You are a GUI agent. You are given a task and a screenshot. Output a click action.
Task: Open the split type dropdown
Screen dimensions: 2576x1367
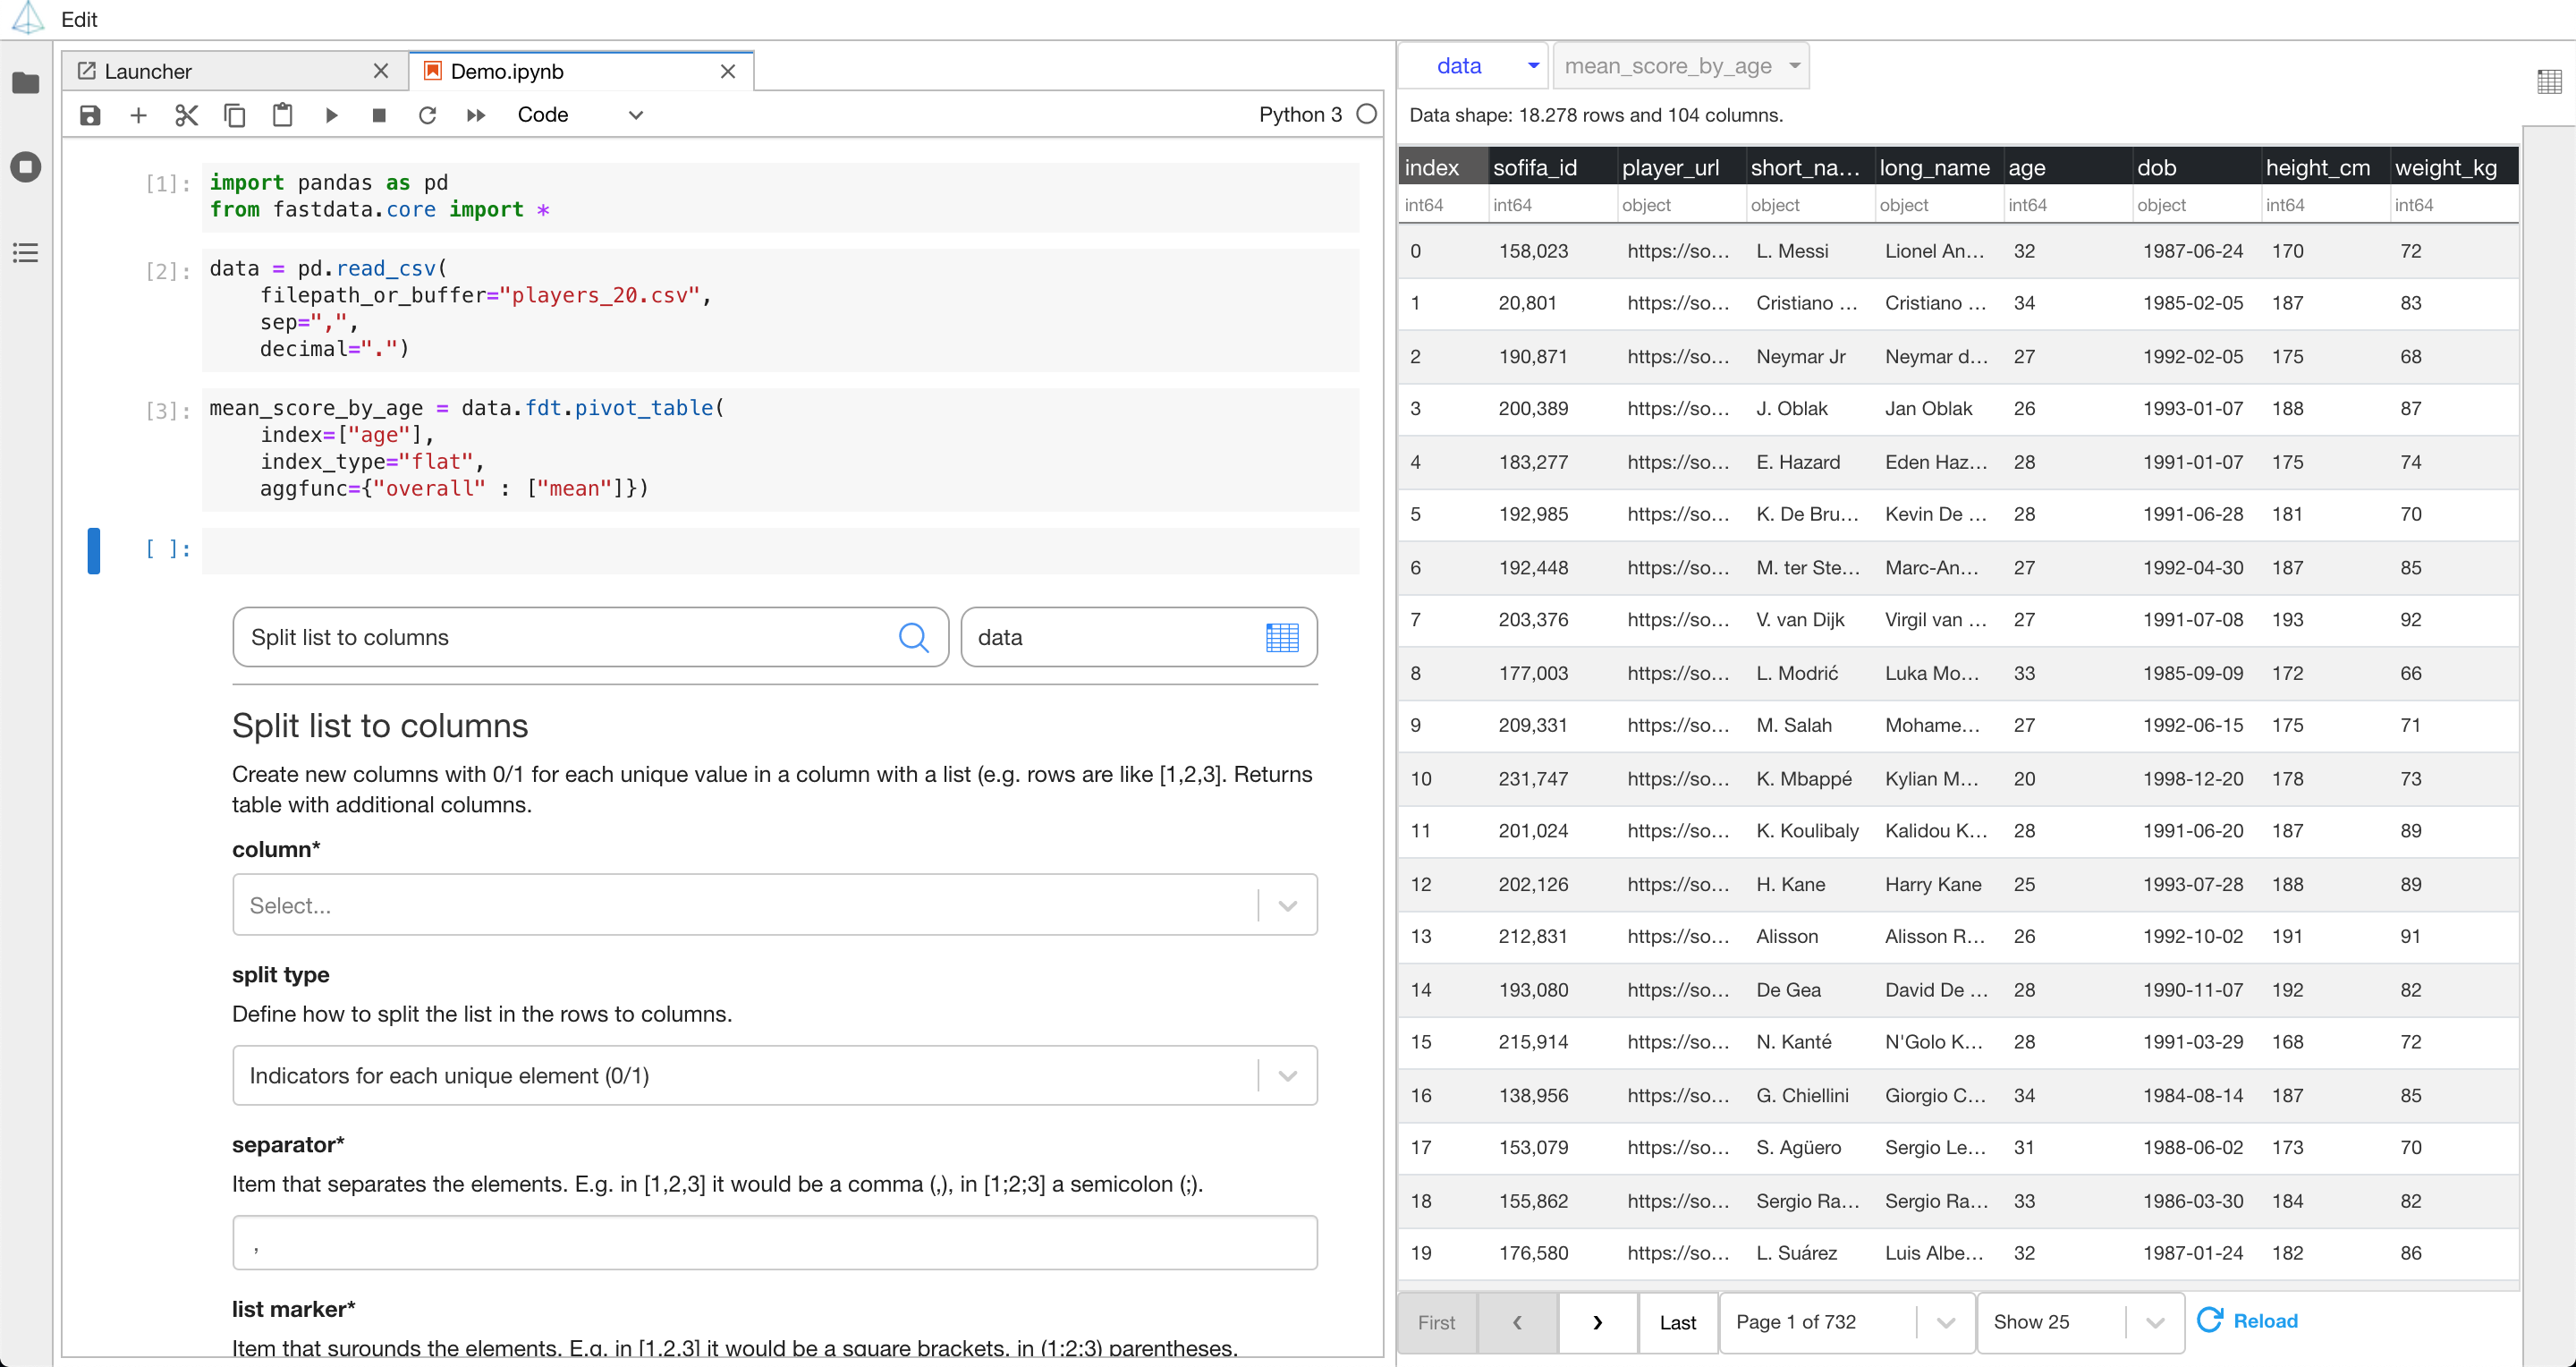1287,1075
